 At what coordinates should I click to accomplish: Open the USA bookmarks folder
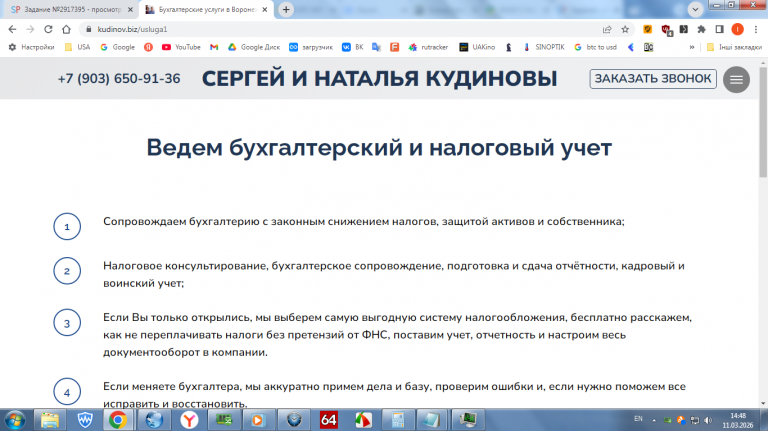(x=77, y=47)
